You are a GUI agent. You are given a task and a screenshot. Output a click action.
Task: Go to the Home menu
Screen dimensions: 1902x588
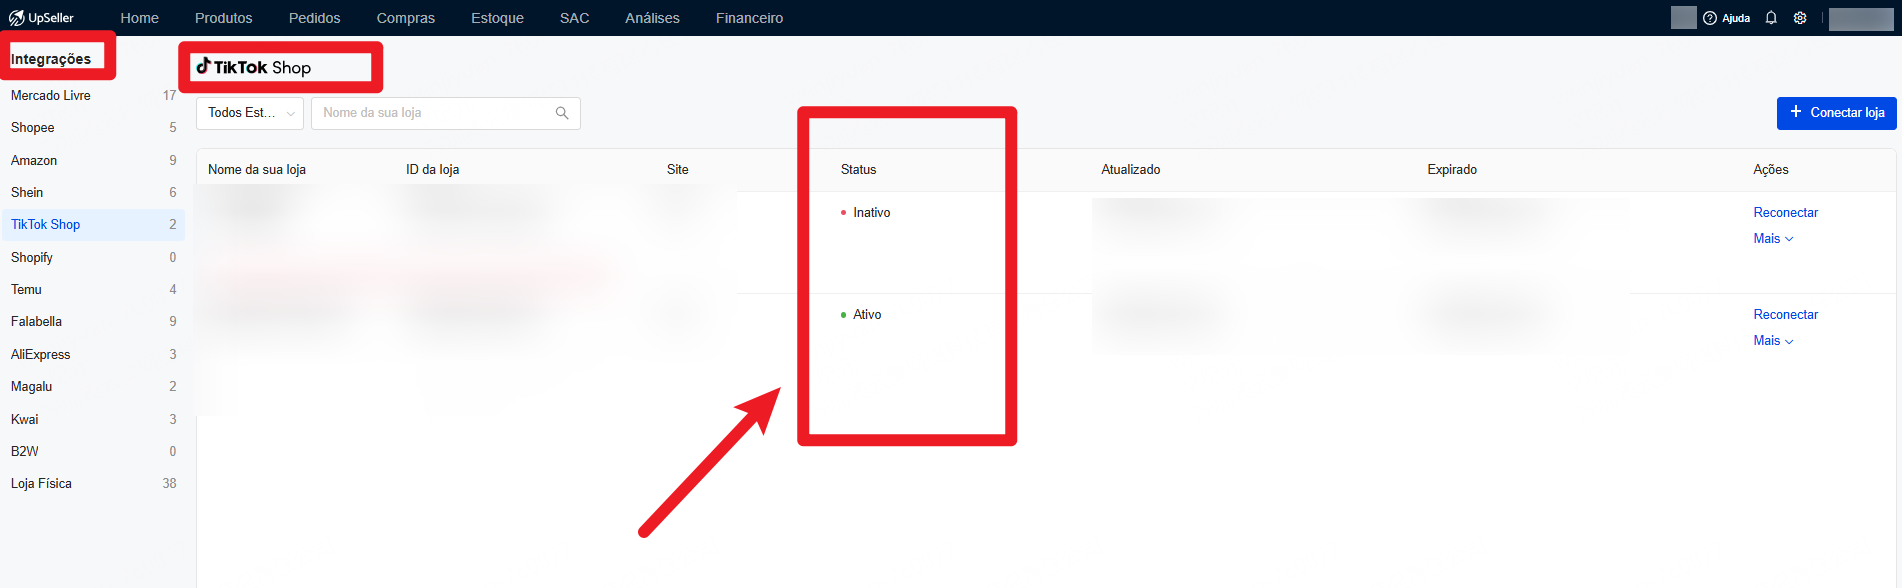click(x=139, y=18)
